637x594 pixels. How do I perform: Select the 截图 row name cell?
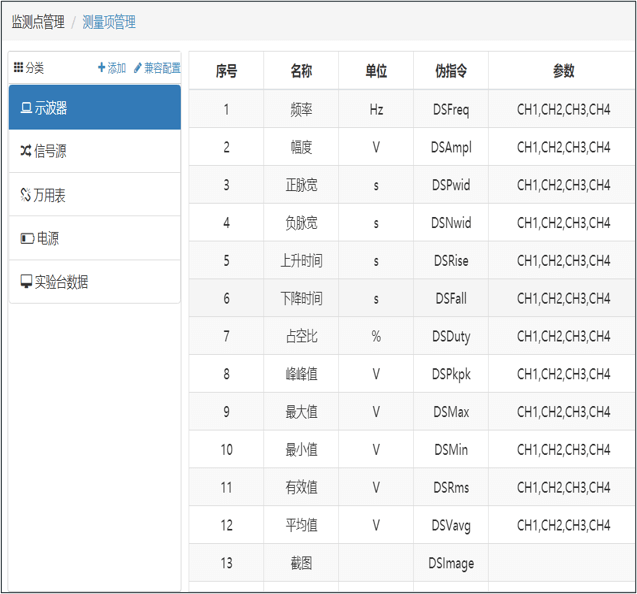[301, 563]
